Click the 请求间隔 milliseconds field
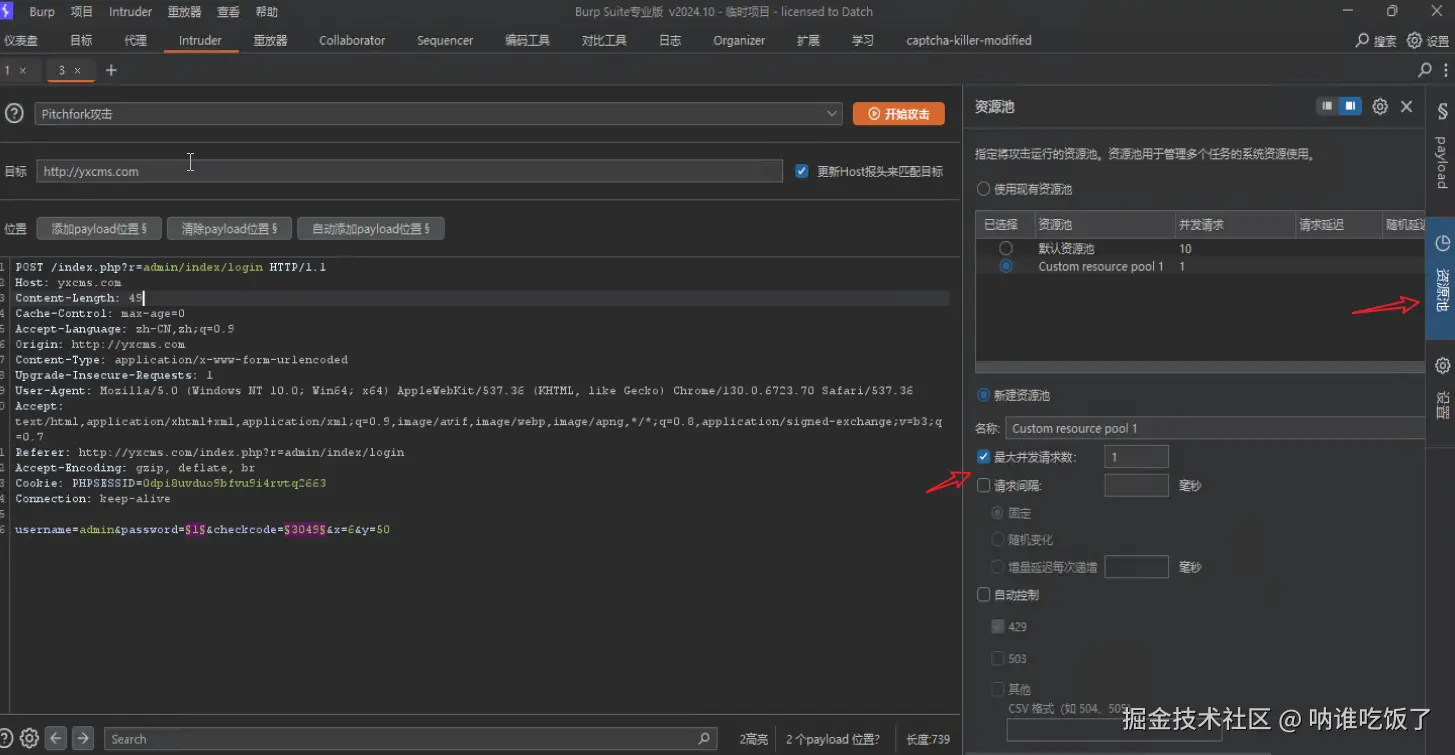Image resolution: width=1455 pixels, height=755 pixels. [1136, 486]
